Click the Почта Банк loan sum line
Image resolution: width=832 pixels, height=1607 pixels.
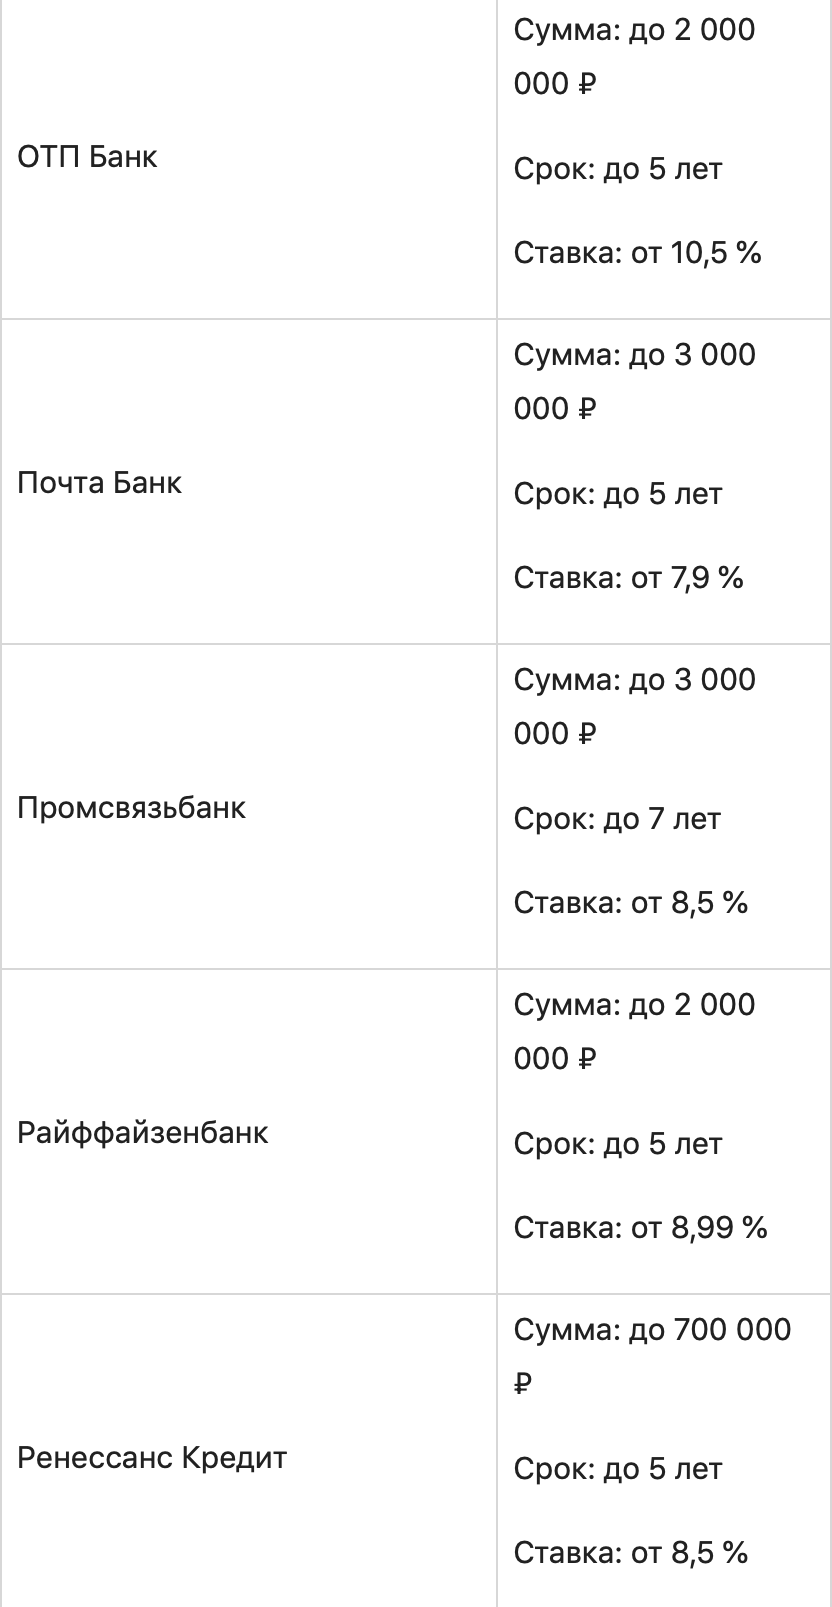634,356
